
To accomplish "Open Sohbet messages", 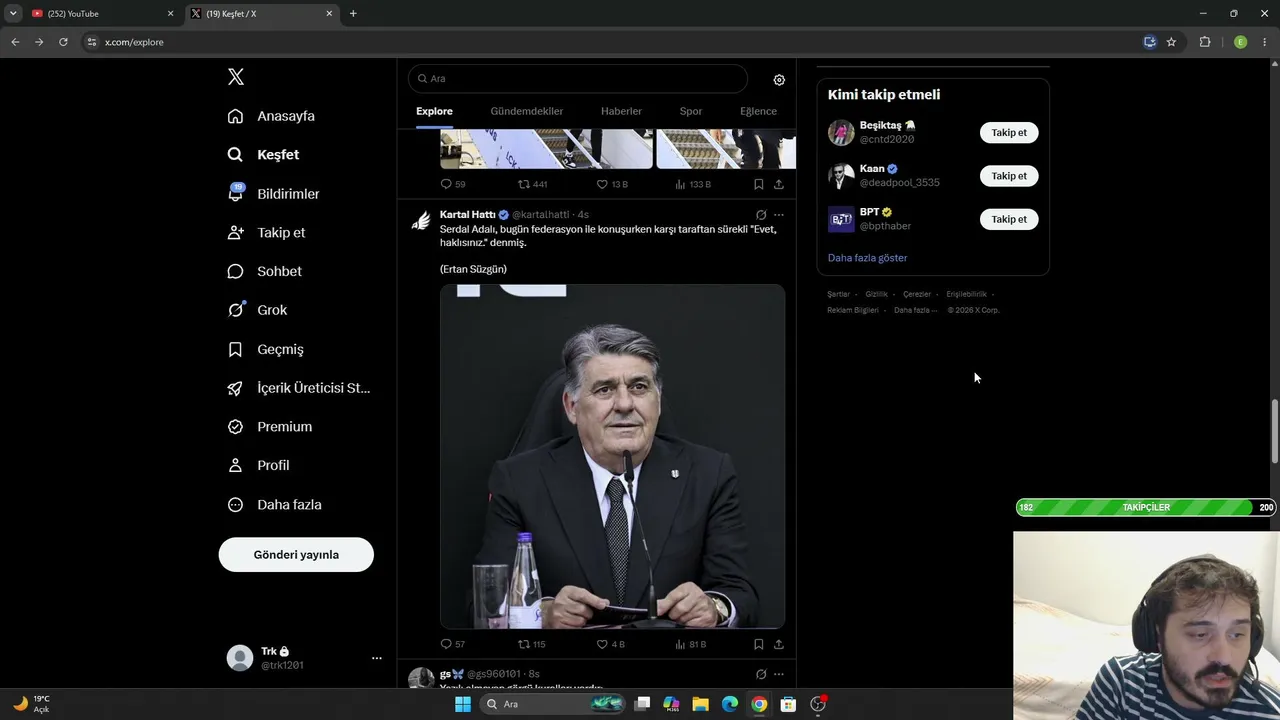I will click(x=265, y=271).
